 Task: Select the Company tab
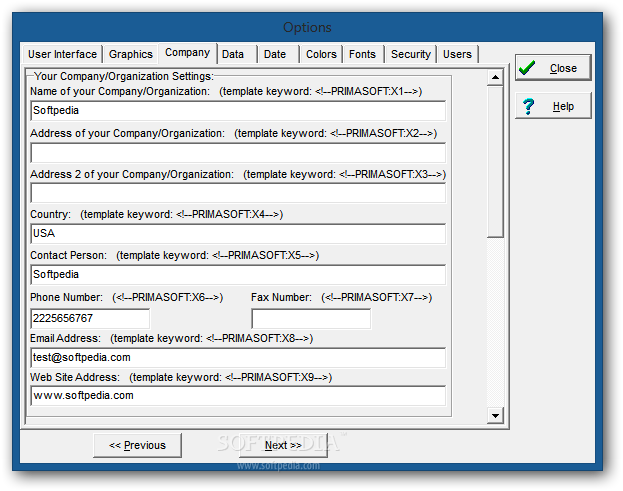click(x=188, y=53)
